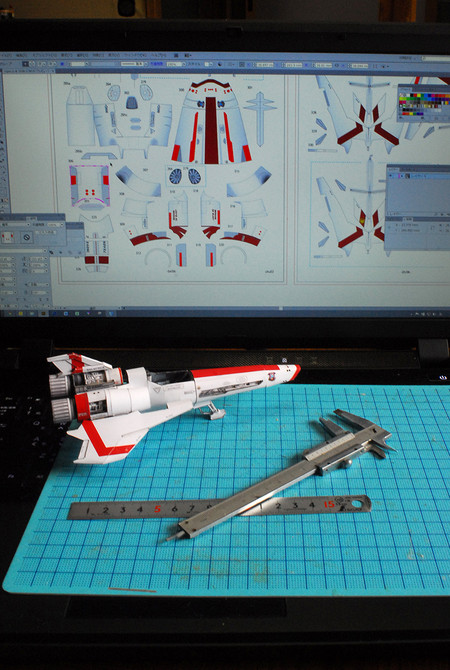
Task: Open the first menu in the menu bar
Action: coord(6,56)
